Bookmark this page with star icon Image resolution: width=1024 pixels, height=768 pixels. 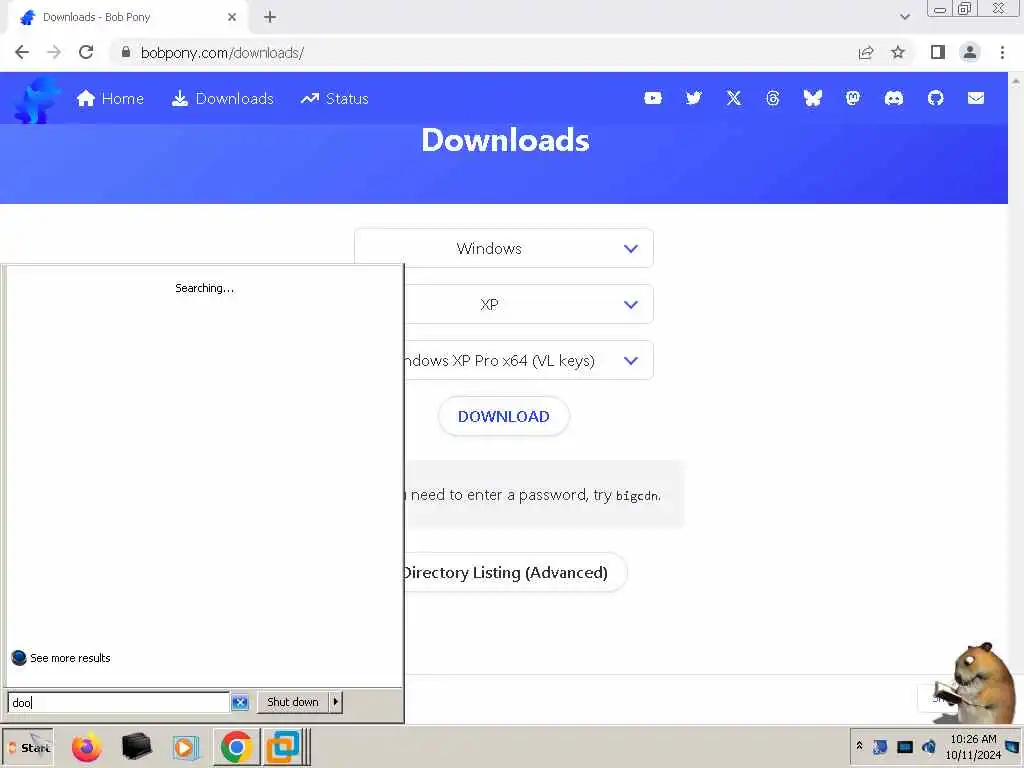(x=898, y=52)
